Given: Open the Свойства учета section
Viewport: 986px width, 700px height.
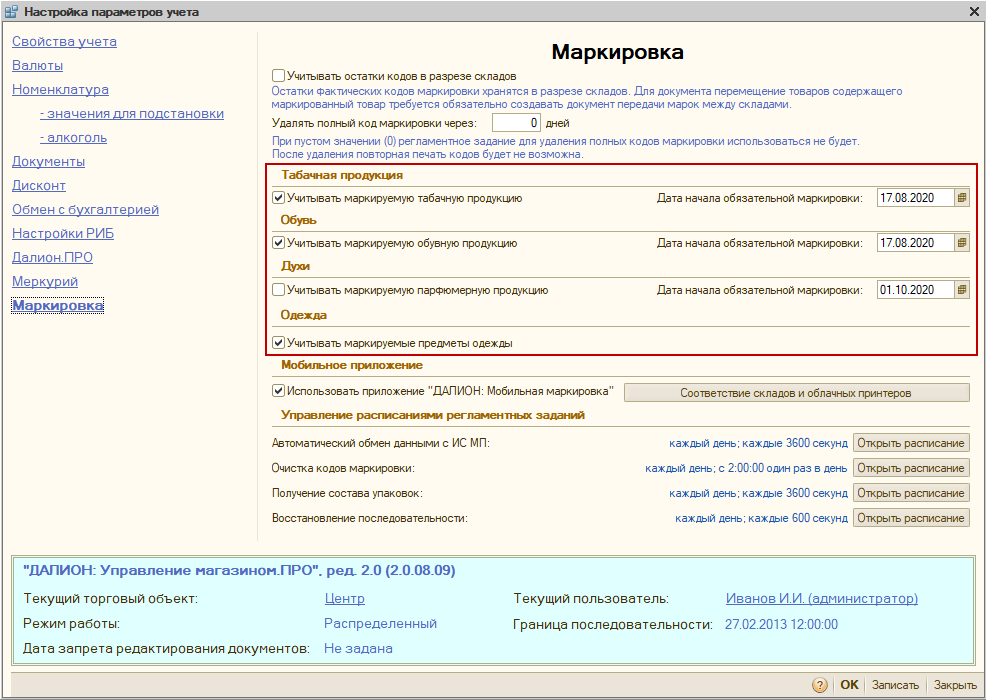Looking at the screenshot, I should pyautogui.click(x=64, y=42).
